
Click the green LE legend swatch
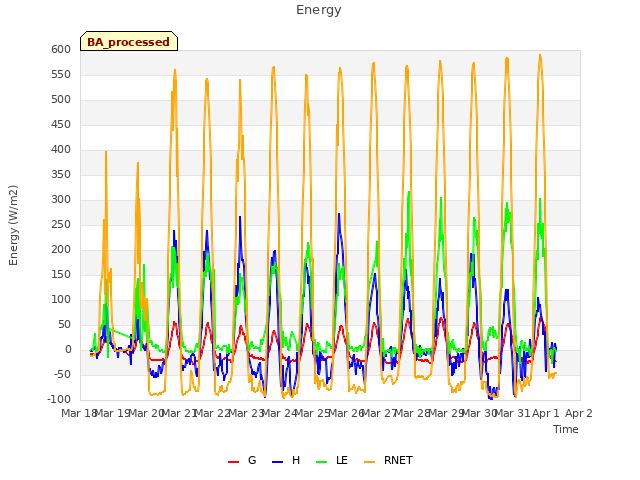pos(322,462)
